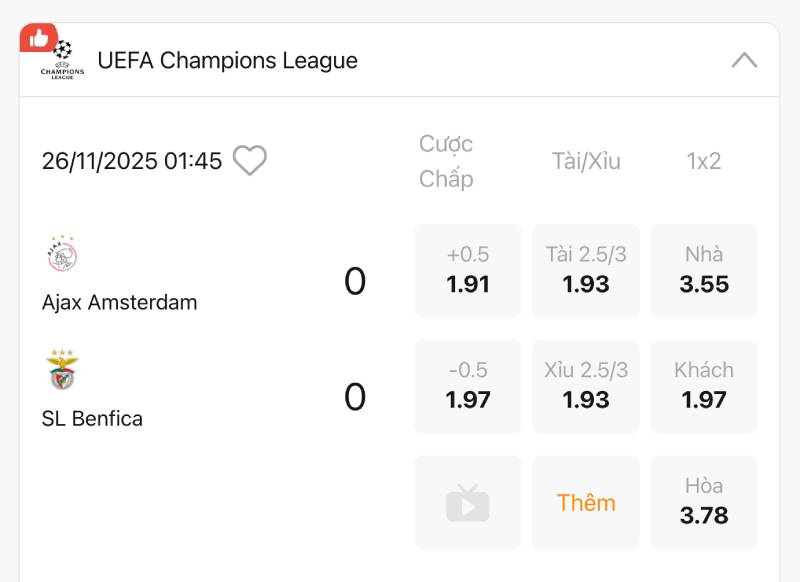Open the Ajax Amsterdam team name
Screen dimensions: 800x582
tap(120, 302)
